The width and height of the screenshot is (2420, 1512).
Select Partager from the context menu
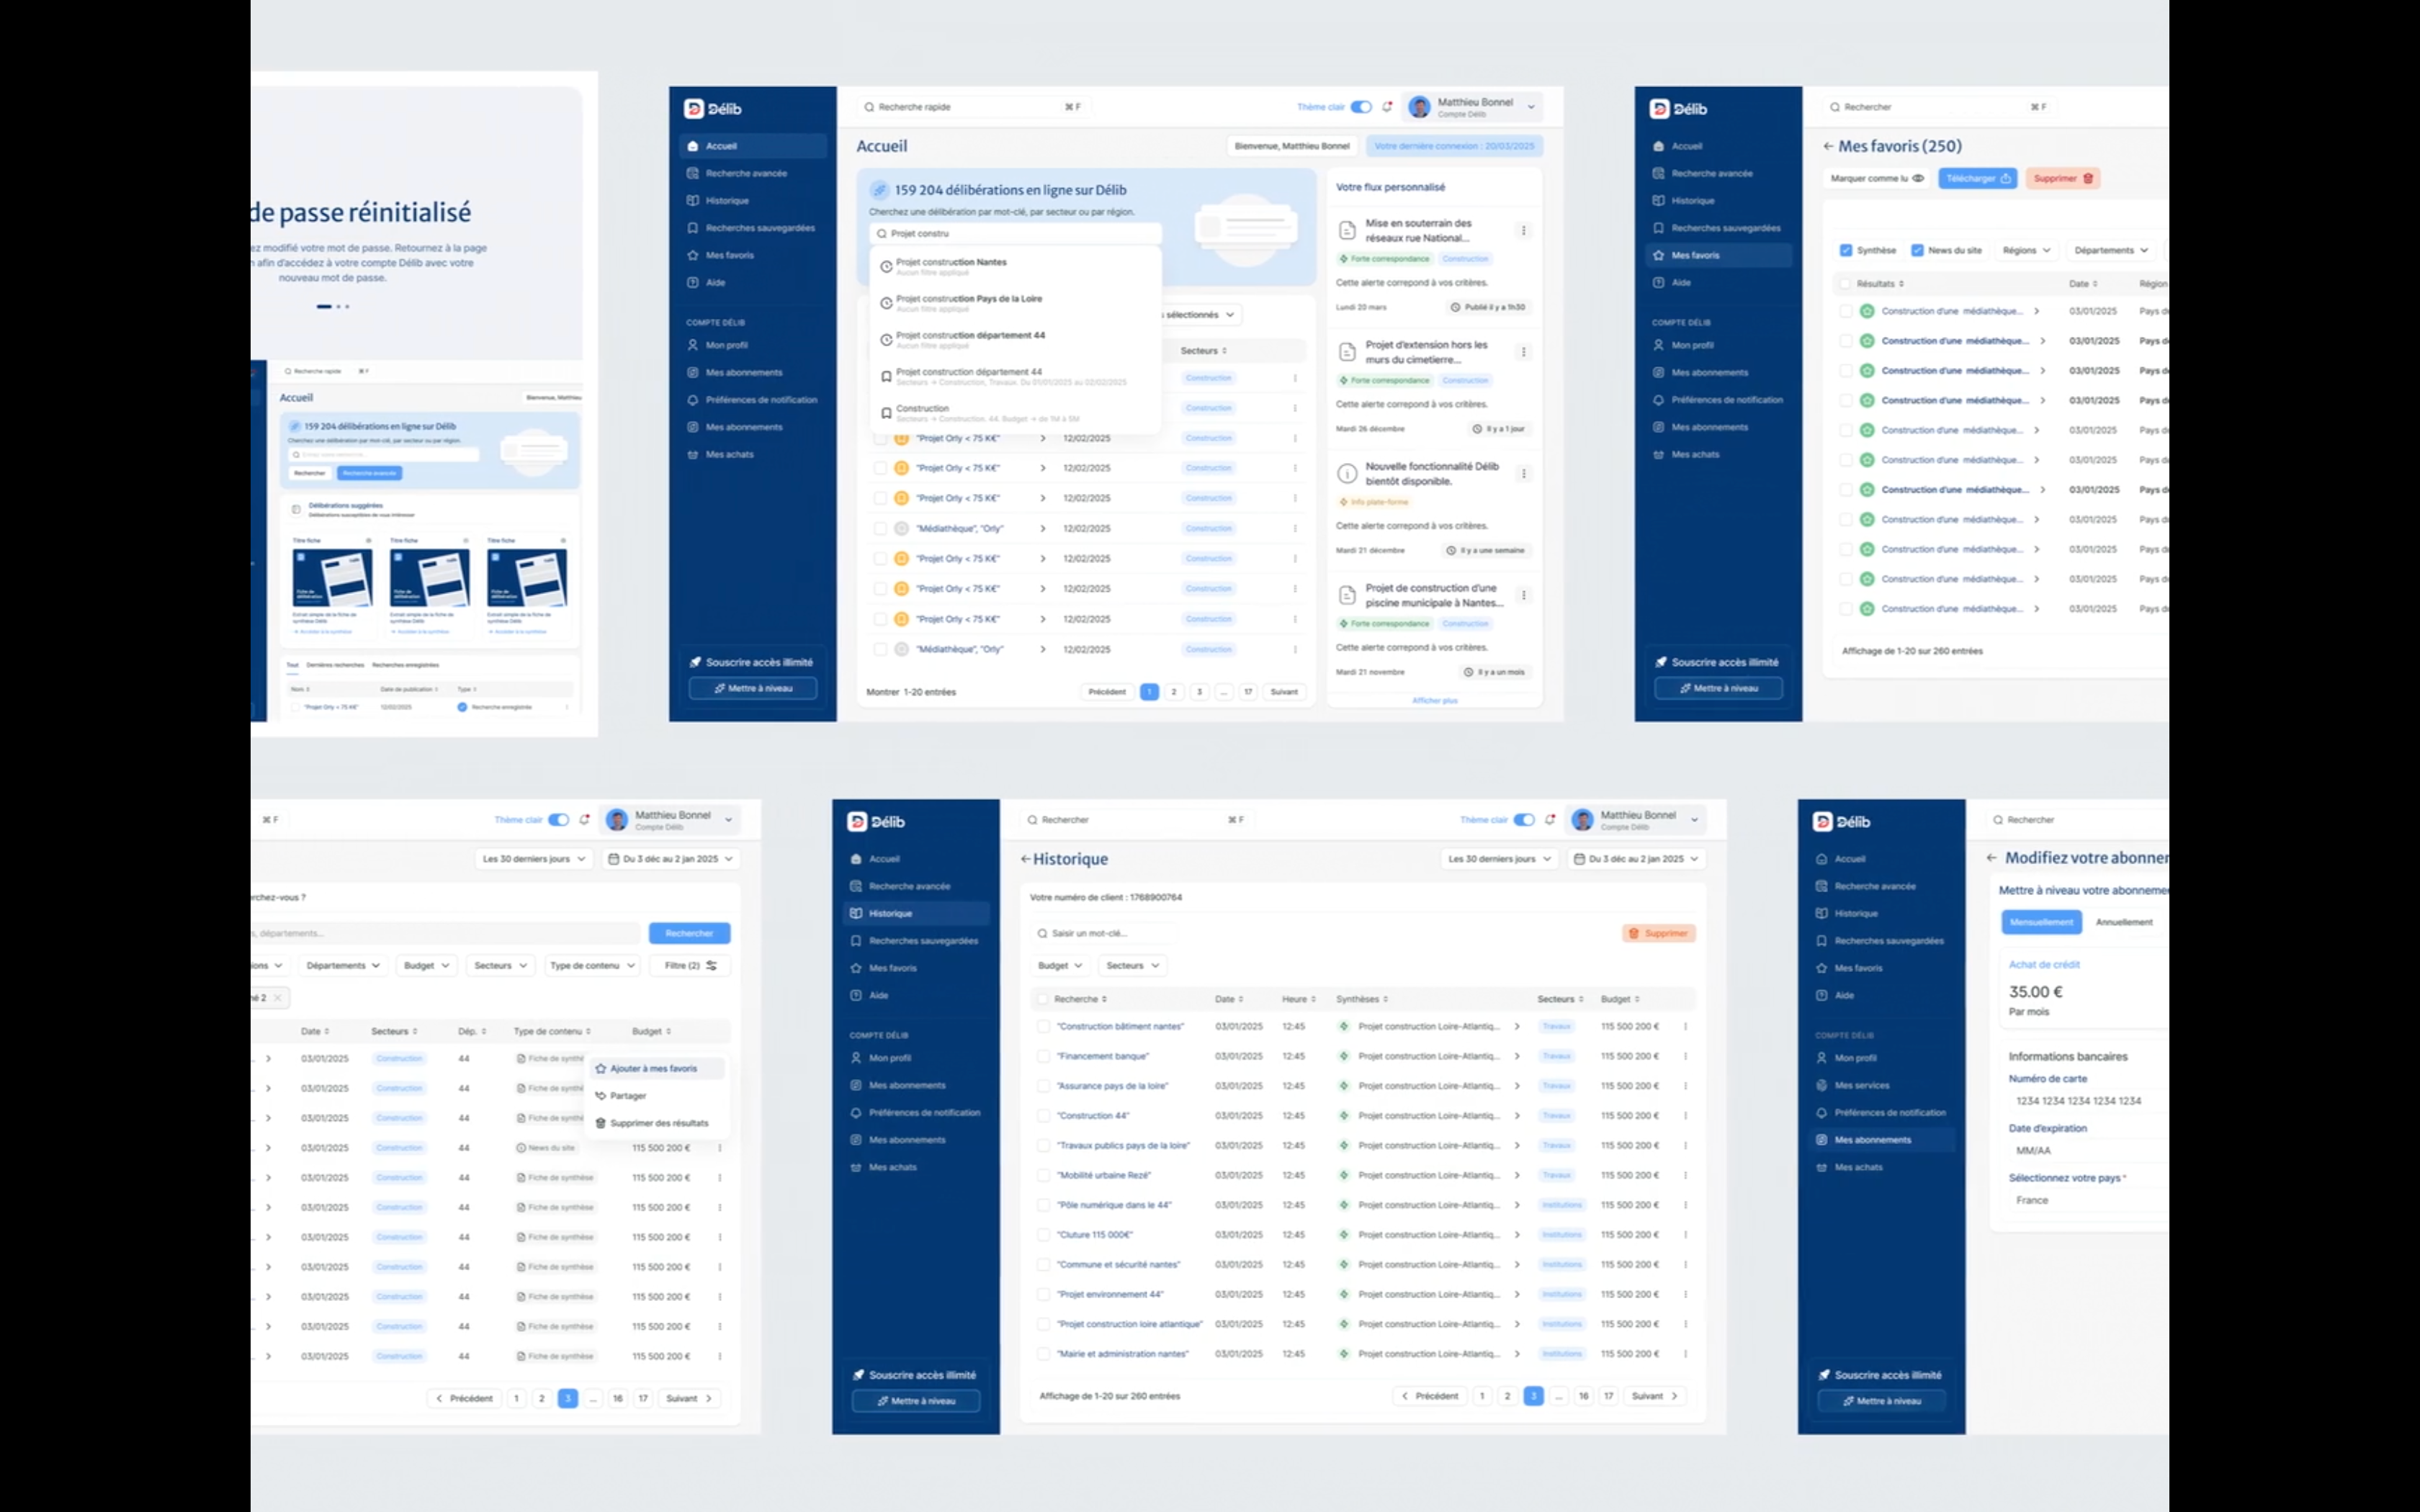click(628, 1095)
